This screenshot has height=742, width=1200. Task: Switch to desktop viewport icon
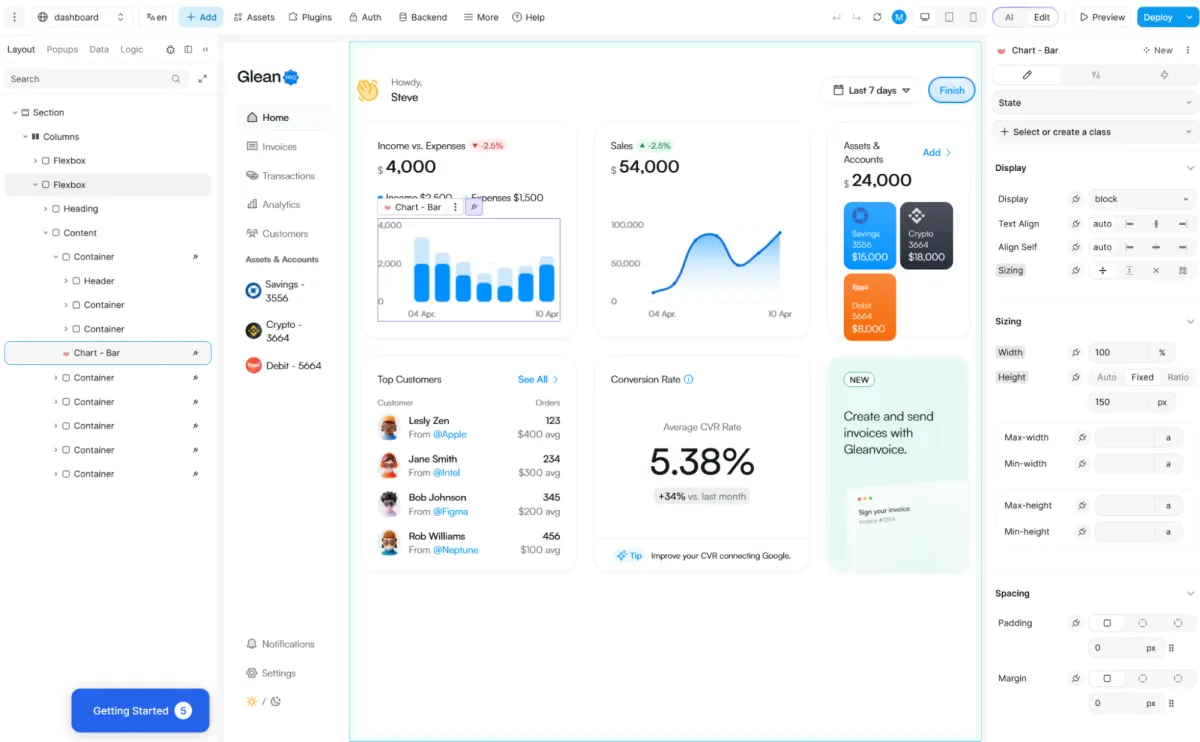925,17
